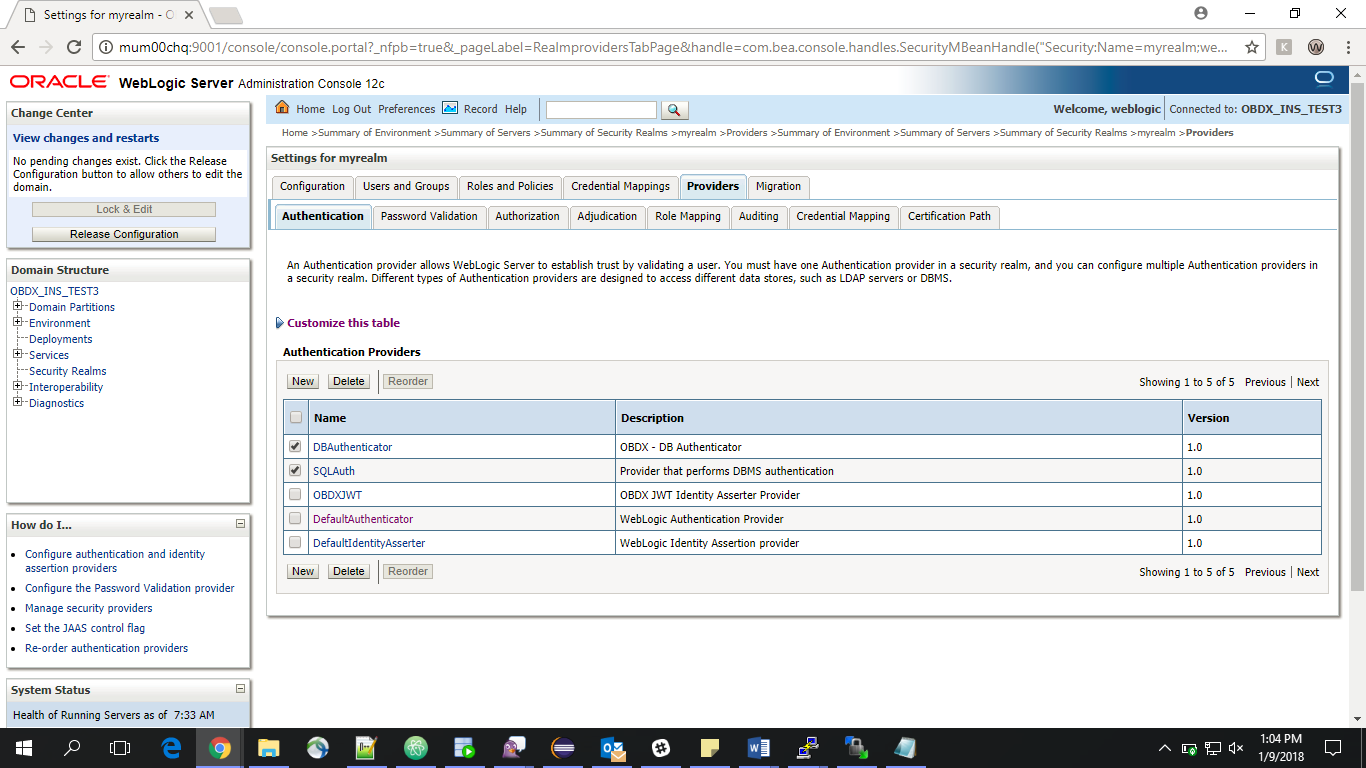This screenshot has width=1366, height=768.
Task: Expand the Interoperability tree node
Action: point(18,386)
